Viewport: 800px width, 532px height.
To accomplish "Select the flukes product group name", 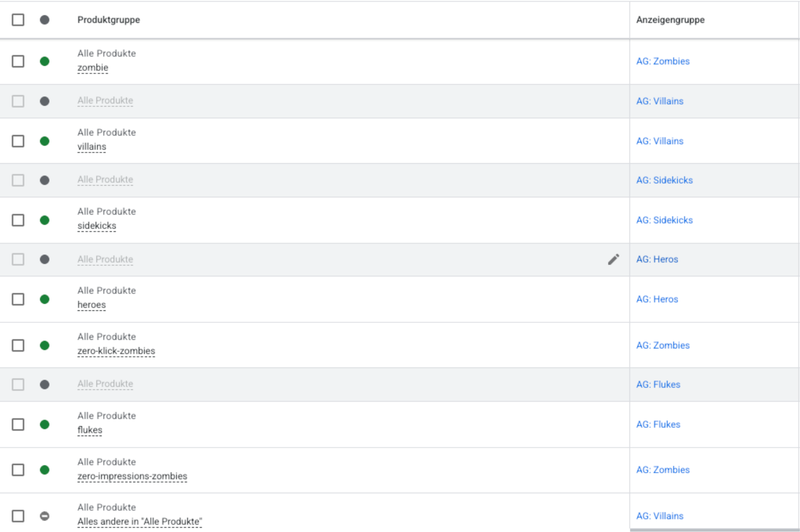I will [90, 430].
